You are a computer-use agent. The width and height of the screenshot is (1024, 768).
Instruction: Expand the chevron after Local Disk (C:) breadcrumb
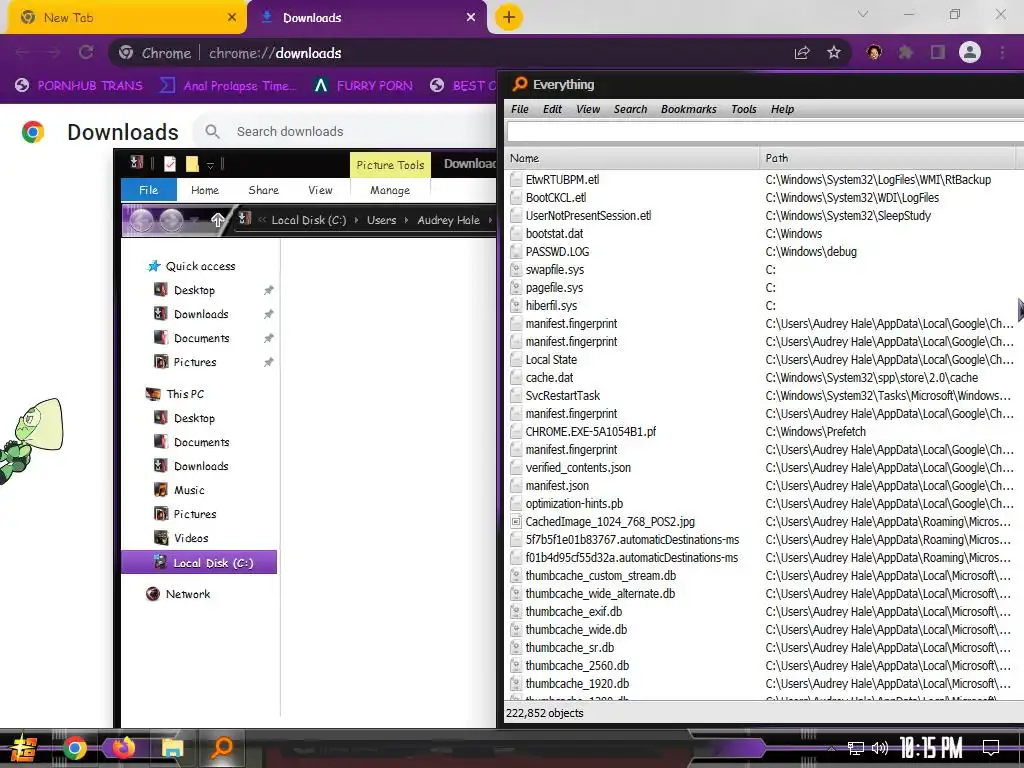[x=356, y=220]
